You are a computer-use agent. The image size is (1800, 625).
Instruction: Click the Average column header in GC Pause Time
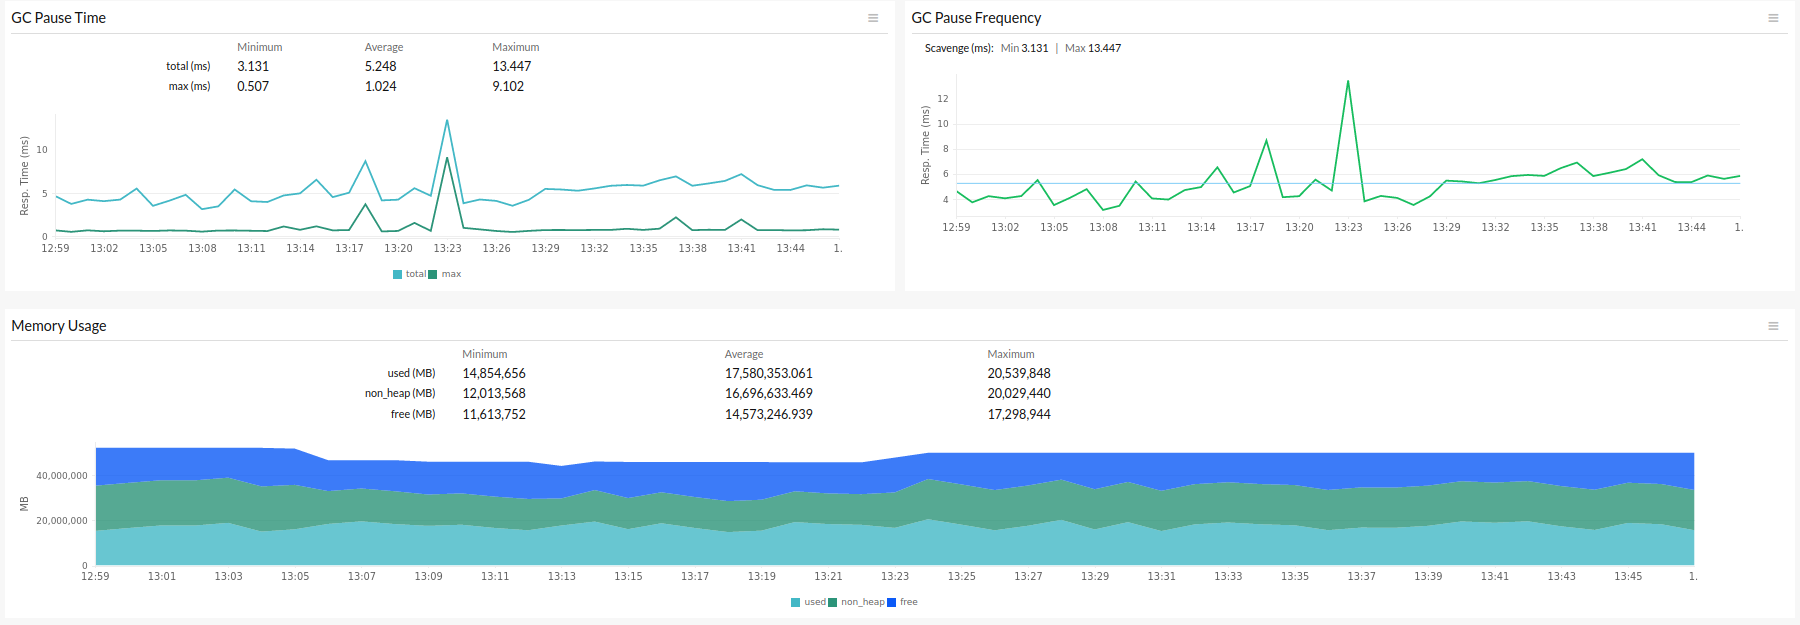[x=384, y=47]
